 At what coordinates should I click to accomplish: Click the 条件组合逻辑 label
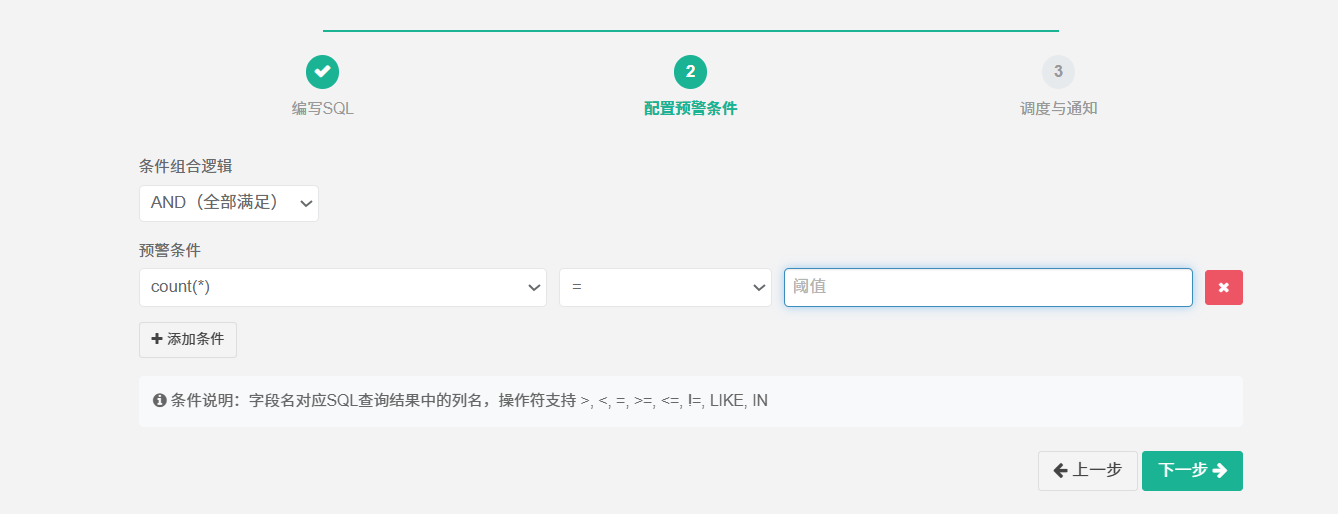tap(186, 166)
